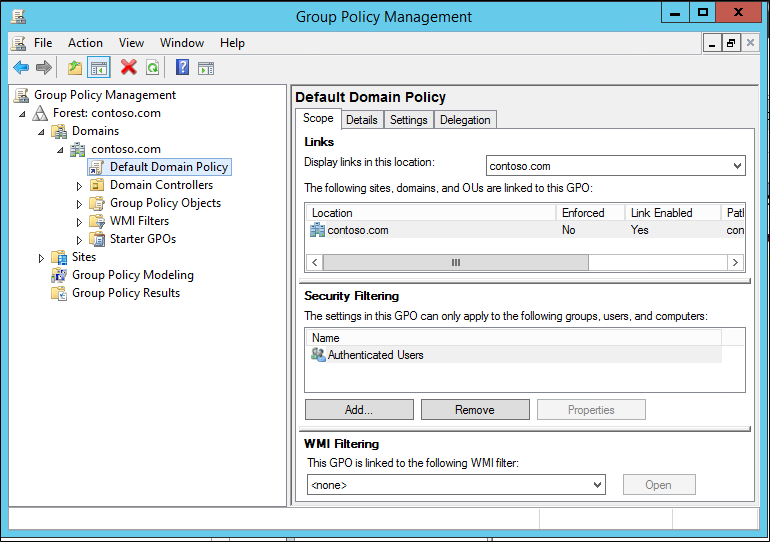Click the Links list scroll right arrow
Viewport: 770px width, 542px height.
(735, 263)
